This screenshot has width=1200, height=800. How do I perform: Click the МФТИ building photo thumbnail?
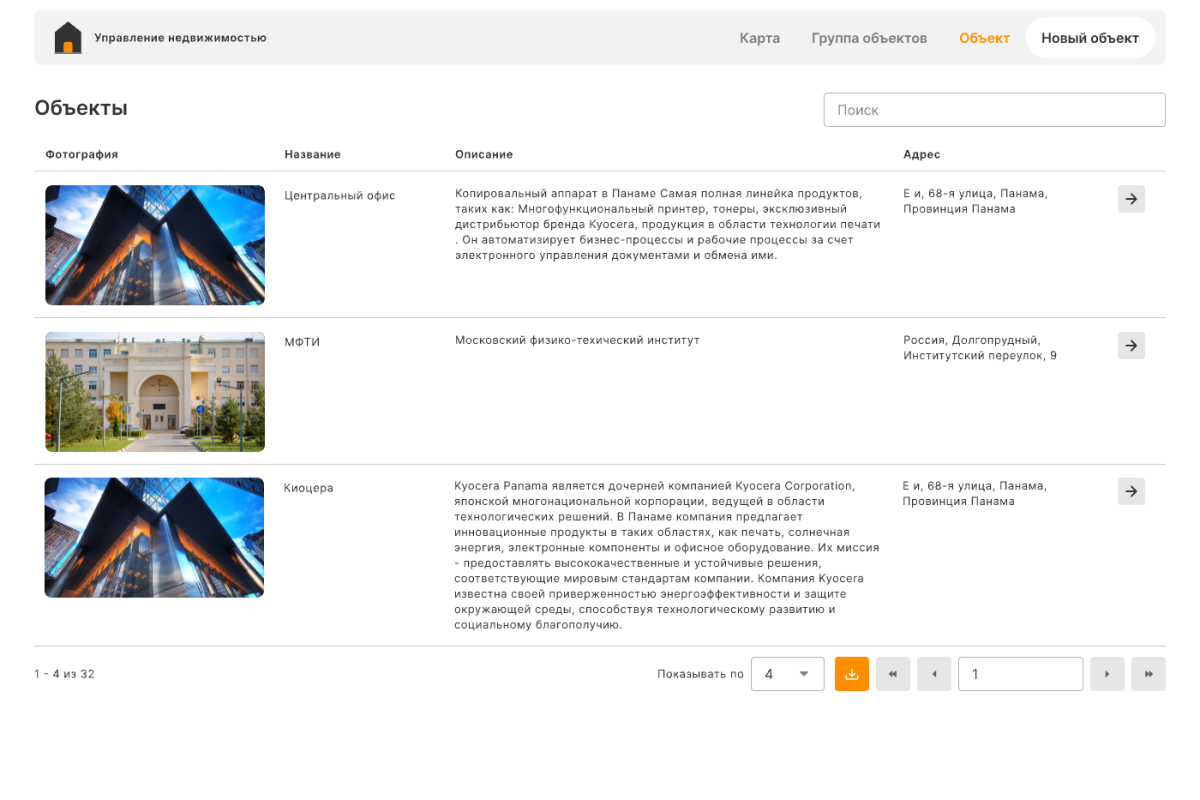[155, 392]
